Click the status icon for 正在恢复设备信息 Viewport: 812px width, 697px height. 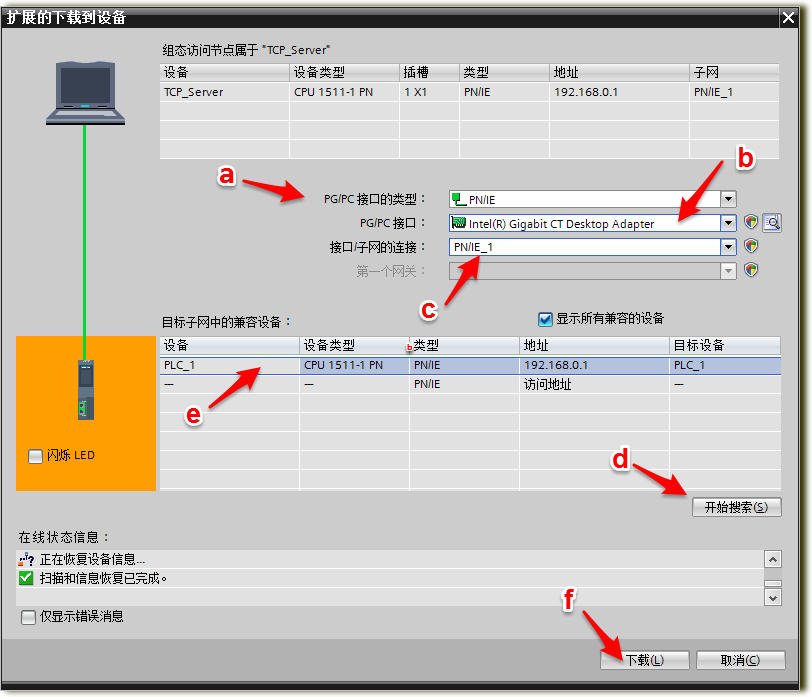tap(26, 559)
